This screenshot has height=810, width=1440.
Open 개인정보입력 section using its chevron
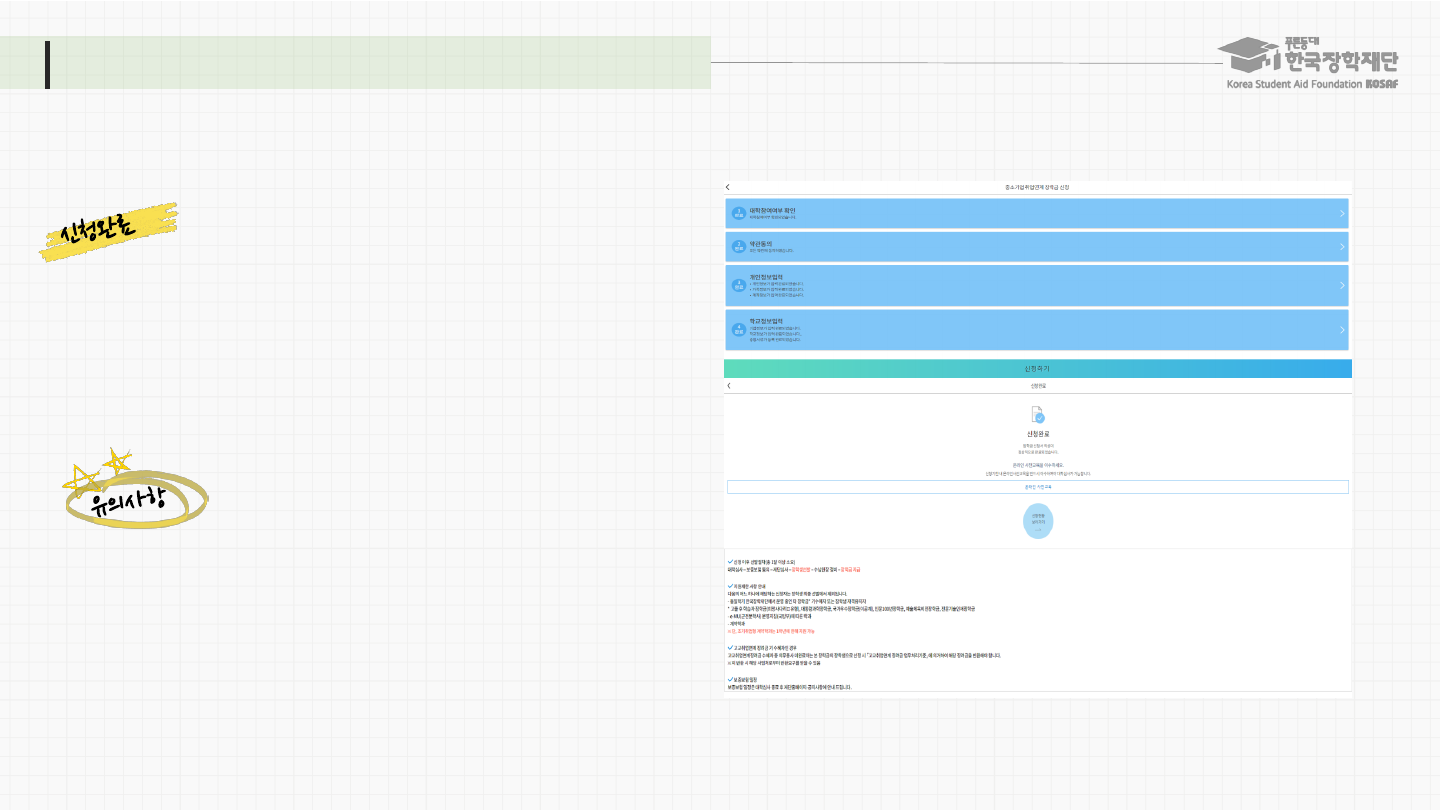[1341, 285]
